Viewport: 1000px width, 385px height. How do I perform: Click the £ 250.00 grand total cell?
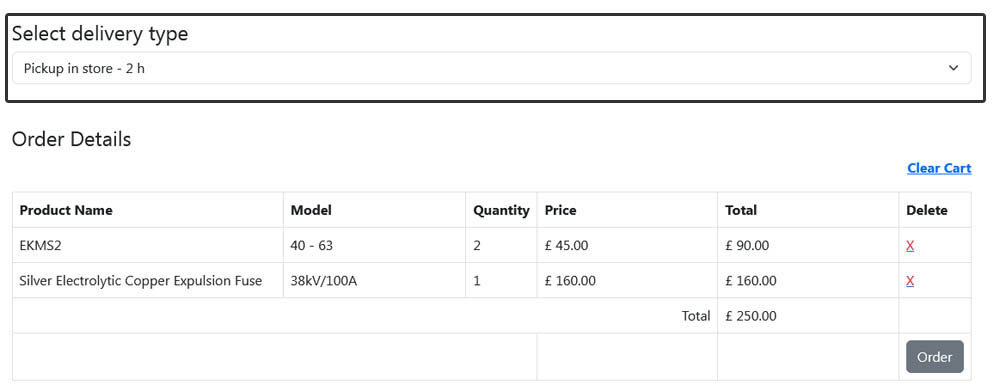click(x=808, y=316)
